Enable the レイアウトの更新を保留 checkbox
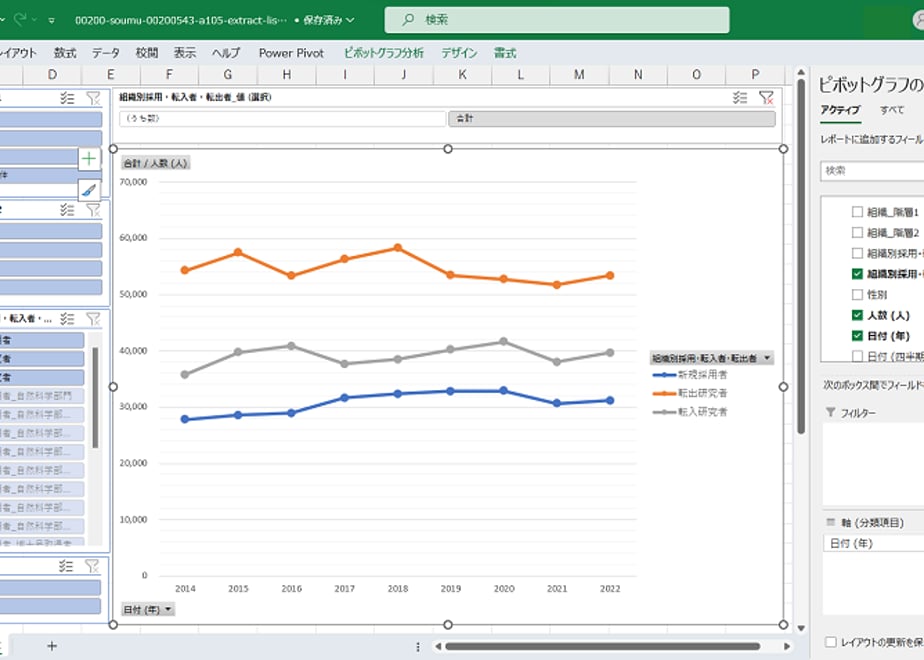 coord(831,642)
